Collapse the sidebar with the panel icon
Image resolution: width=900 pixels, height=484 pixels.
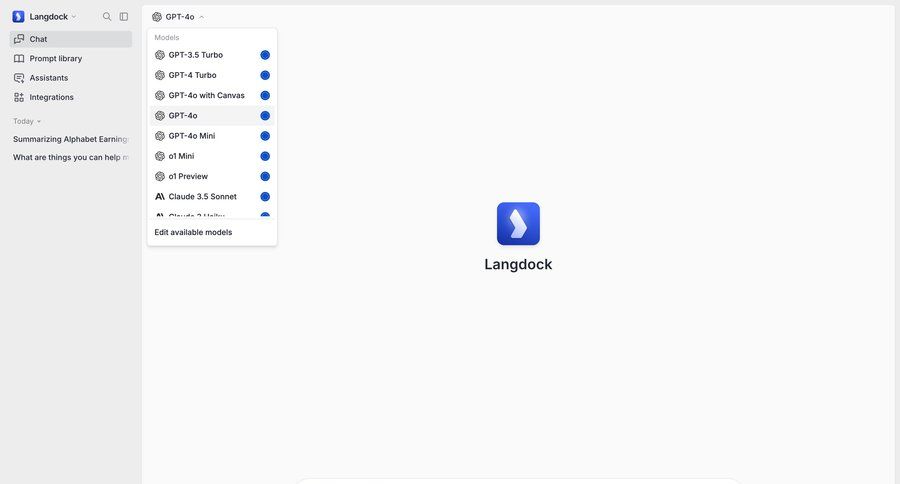click(123, 17)
